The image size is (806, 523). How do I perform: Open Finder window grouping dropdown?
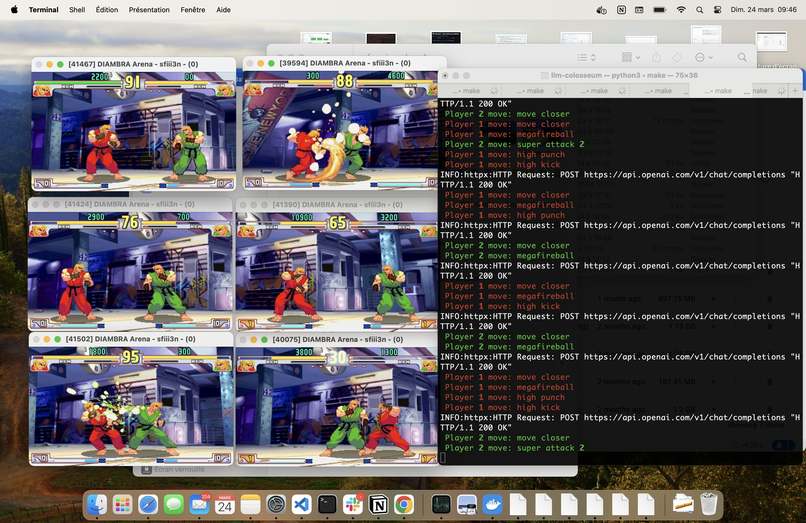(x=631, y=57)
